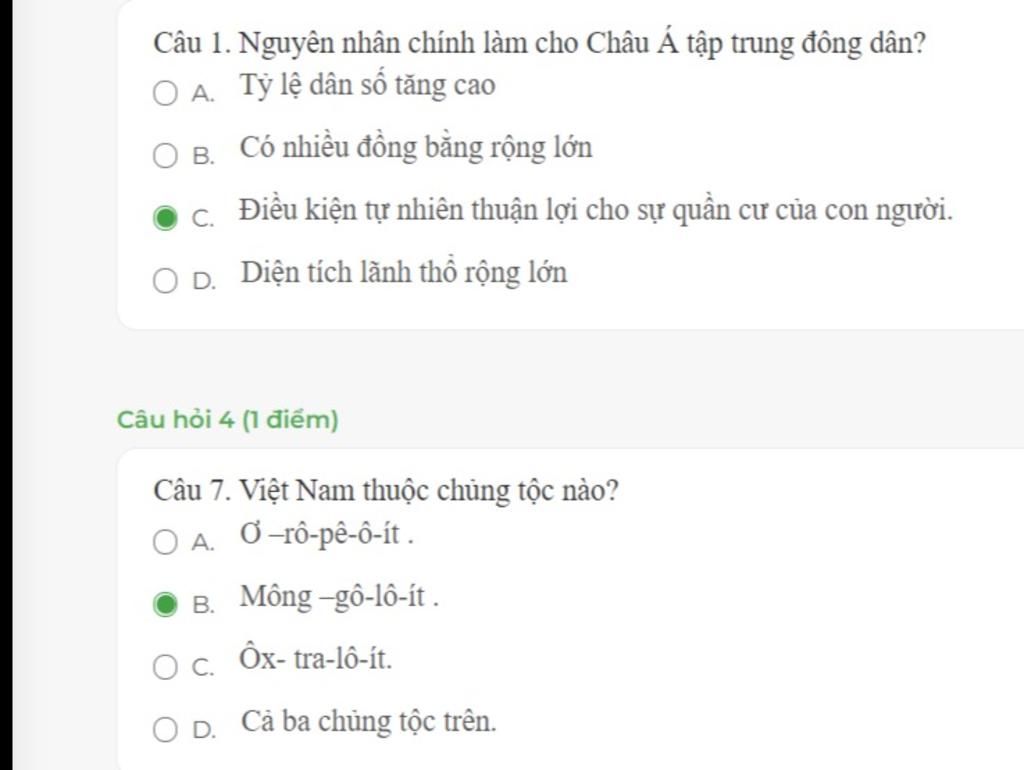
Task: Click answer 'Môn–gô-lô-ít'
Action: 339,598
